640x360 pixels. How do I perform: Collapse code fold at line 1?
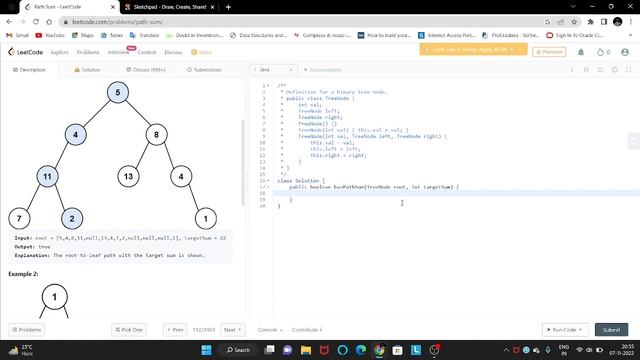[268, 86]
